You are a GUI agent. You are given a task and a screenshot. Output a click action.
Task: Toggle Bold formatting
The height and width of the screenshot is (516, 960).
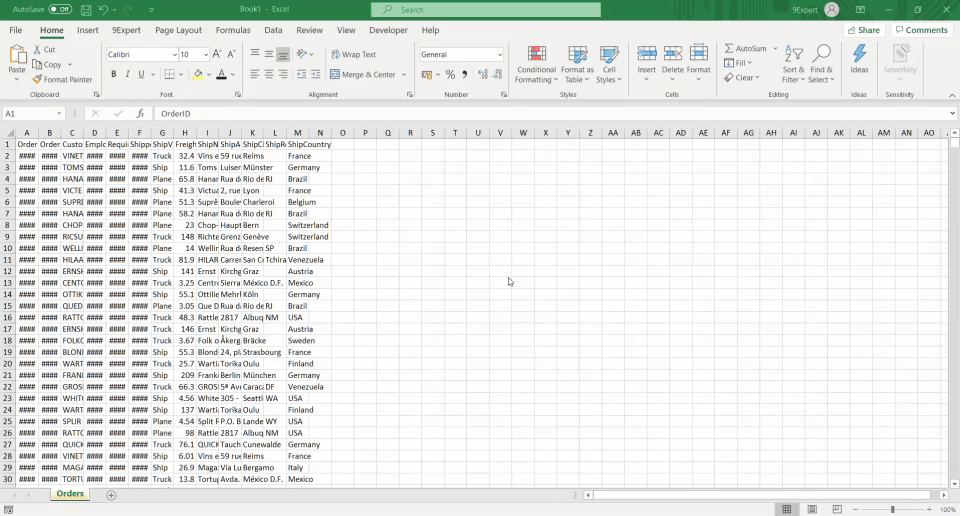(114, 74)
